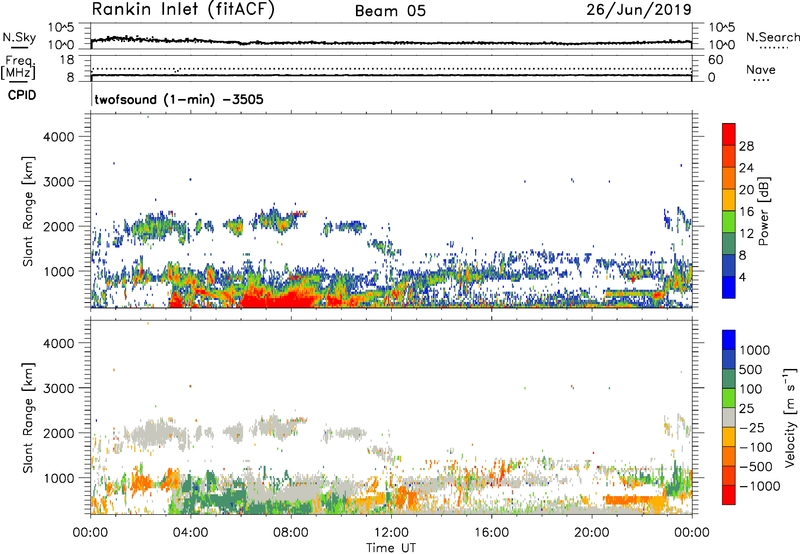Click the 'Beam 05' label
The height and width of the screenshot is (554, 800).
click(x=390, y=11)
